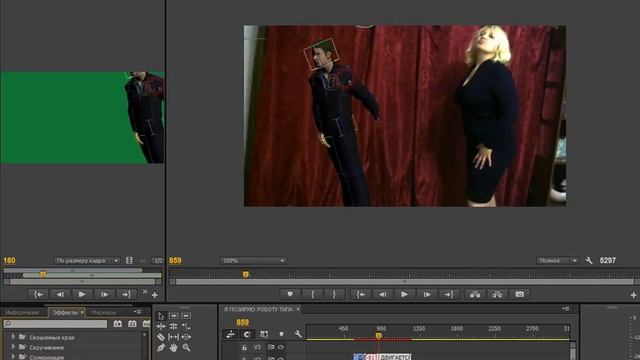Image resolution: width=640 pixels, height=360 pixels.
Task: Toggle V3 track lock
Action: (244, 347)
